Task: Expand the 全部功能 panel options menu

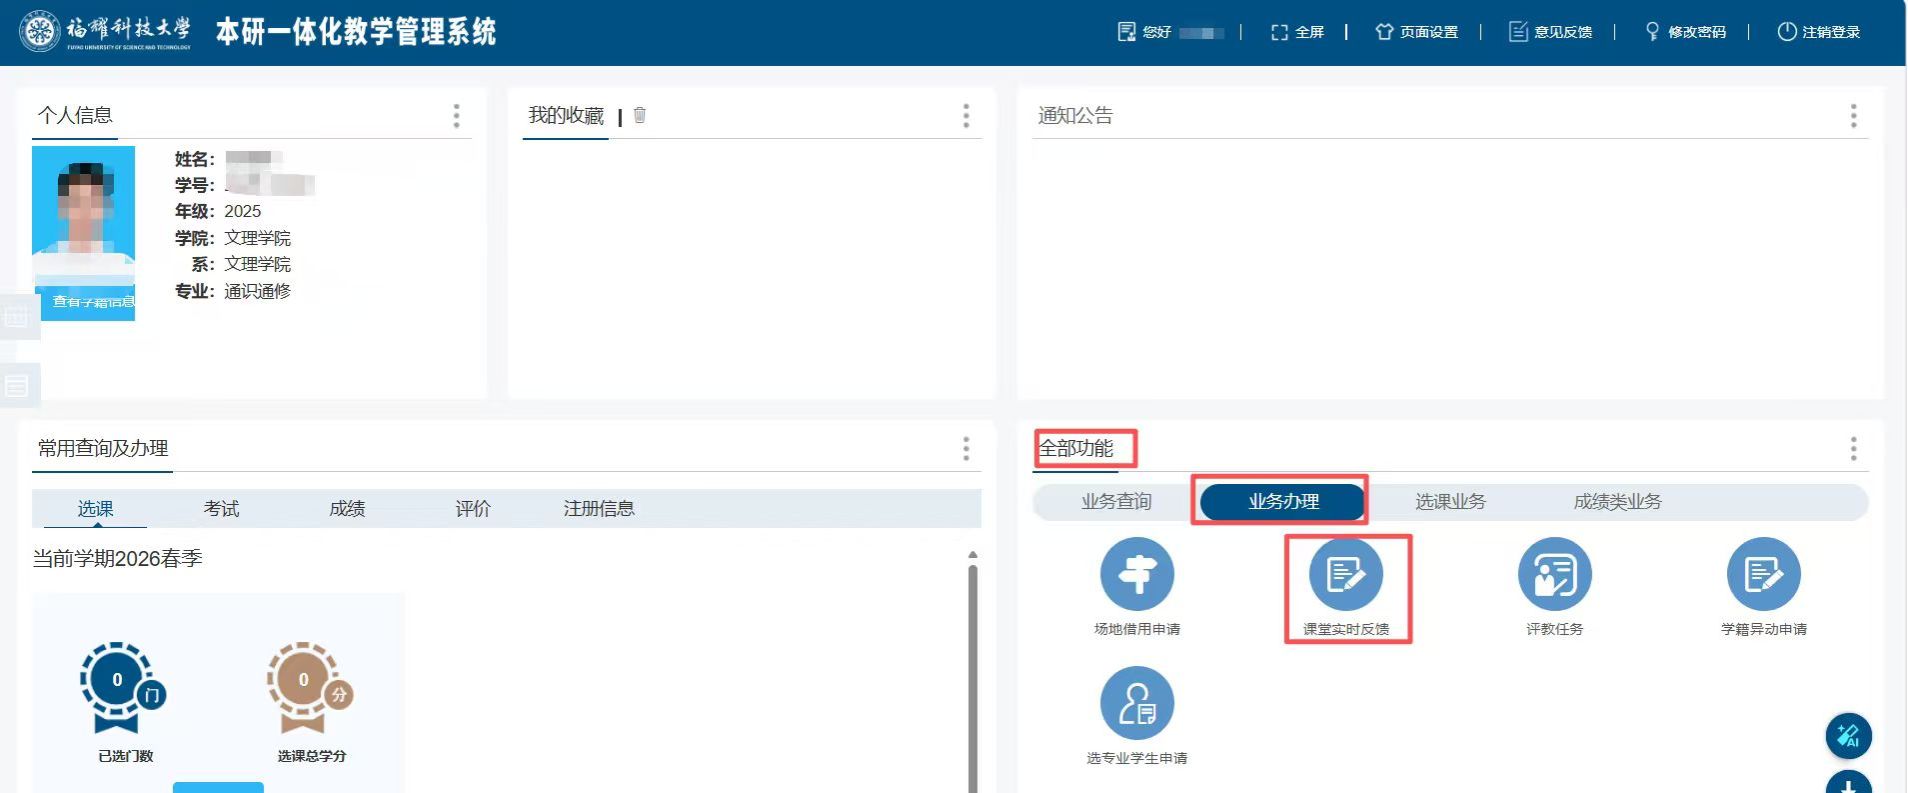Action: coord(1853,449)
